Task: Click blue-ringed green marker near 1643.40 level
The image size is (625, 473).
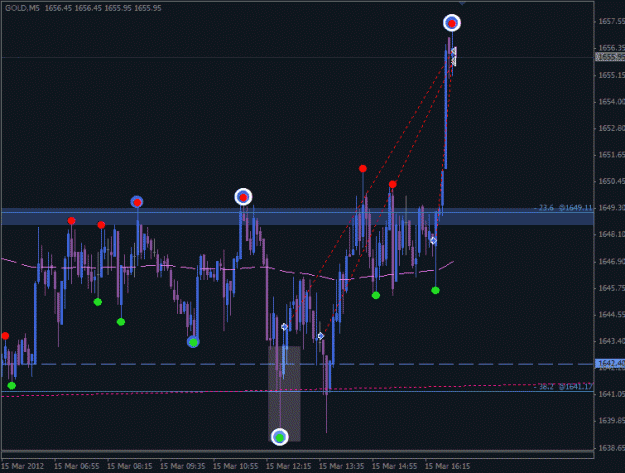Action: [193, 342]
